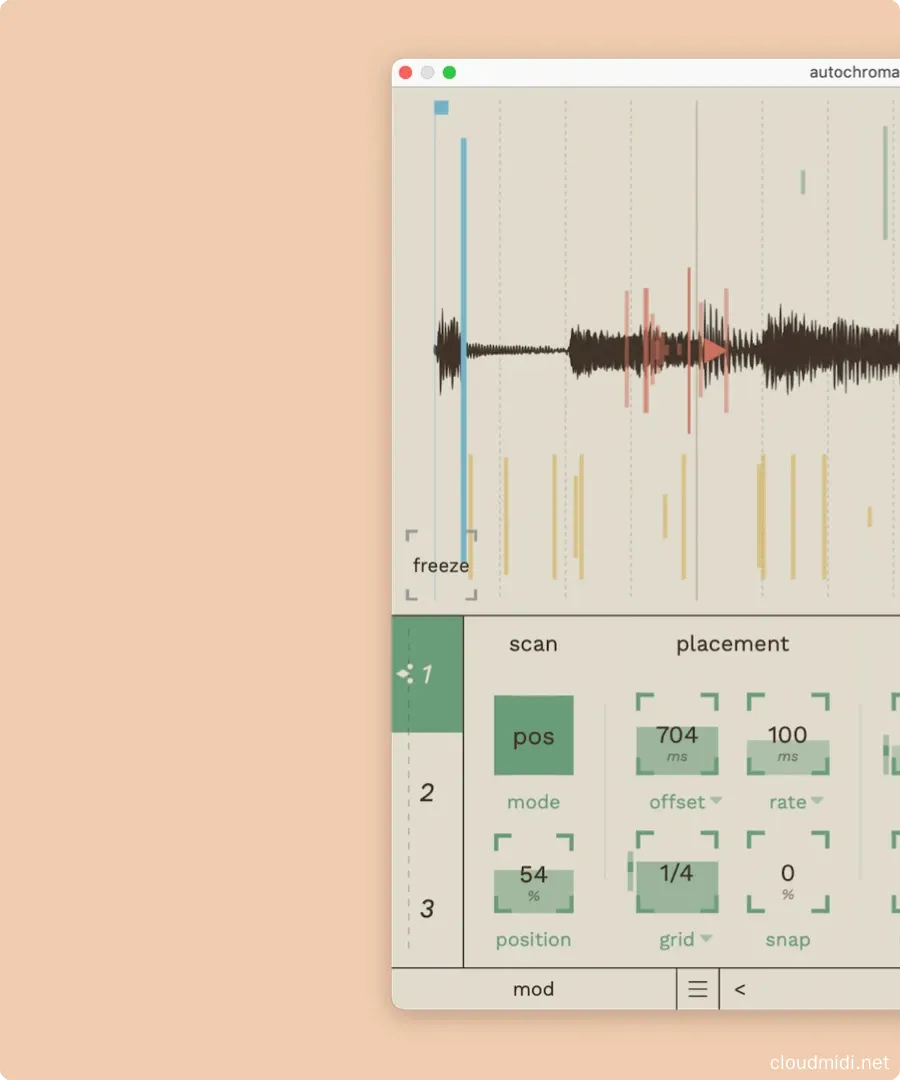Screen dimensions: 900x1080
Task: Open the grid dropdown arrow
Action: click(x=706, y=939)
